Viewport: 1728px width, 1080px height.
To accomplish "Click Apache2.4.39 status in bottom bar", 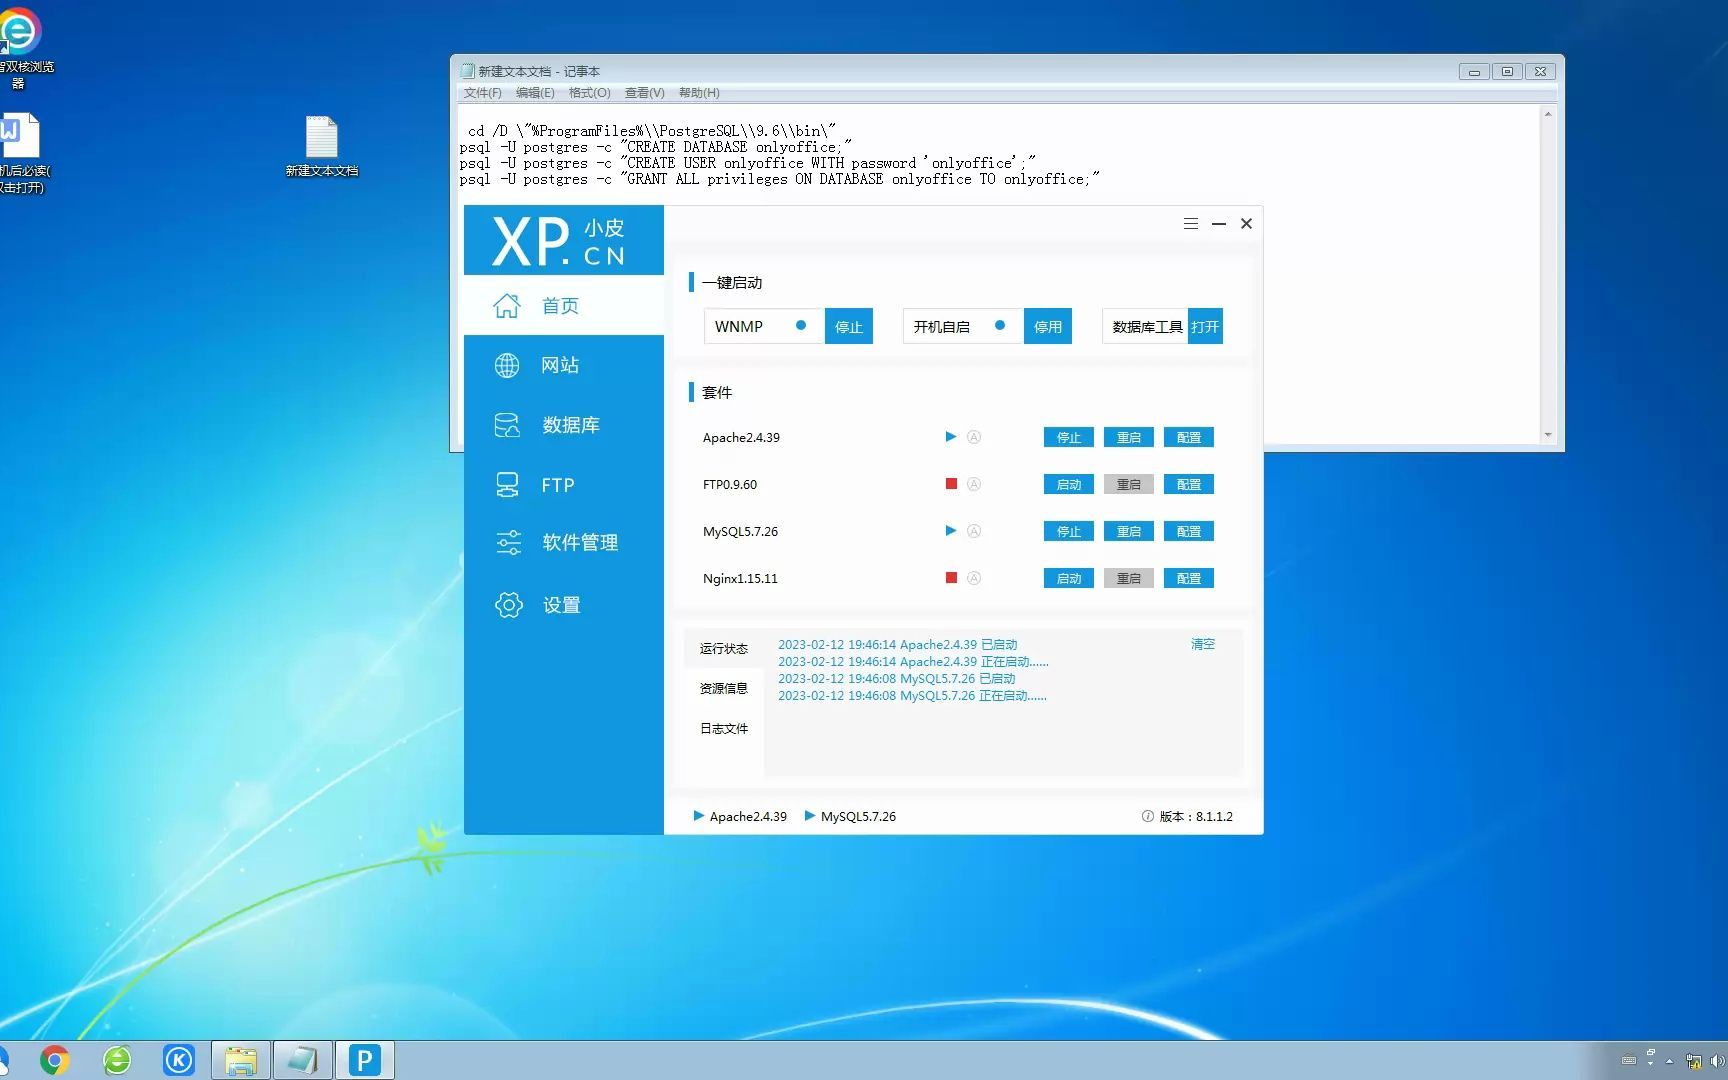I will click(740, 816).
